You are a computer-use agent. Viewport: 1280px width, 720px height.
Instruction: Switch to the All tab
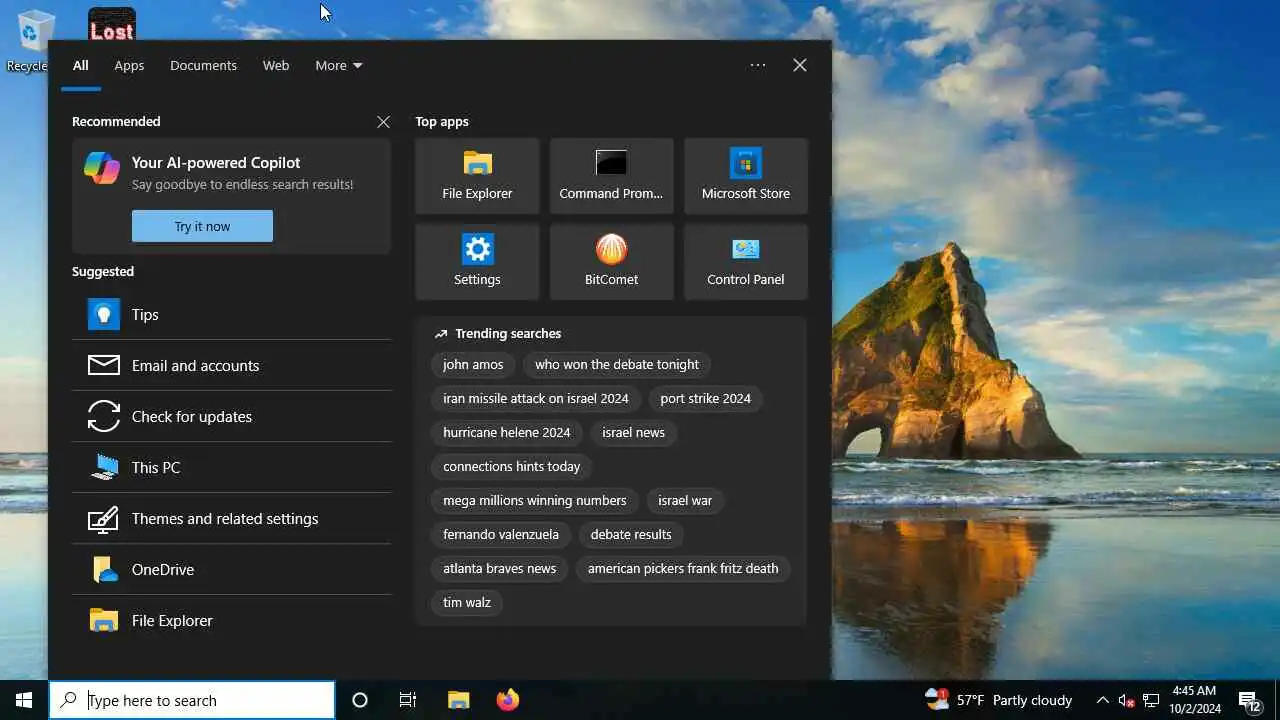(81, 65)
